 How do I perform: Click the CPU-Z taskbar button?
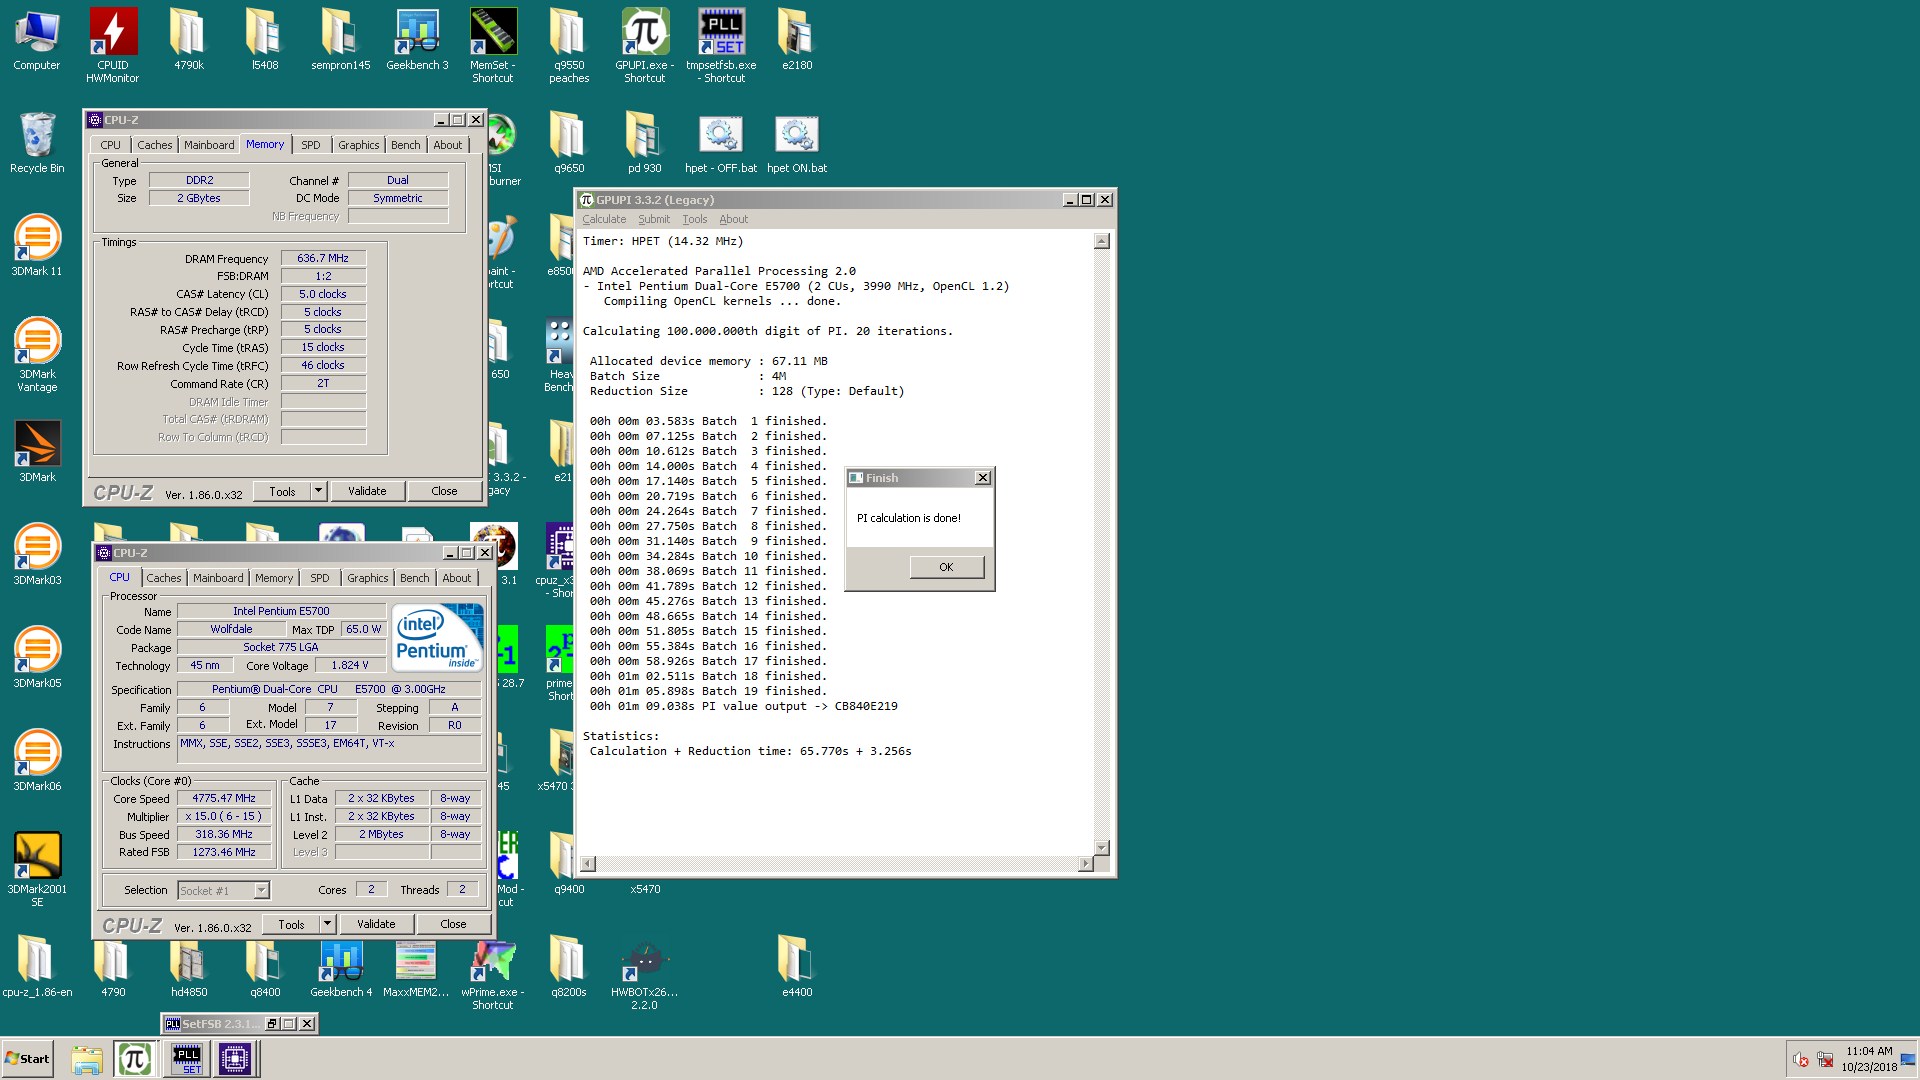(x=236, y=1059)
